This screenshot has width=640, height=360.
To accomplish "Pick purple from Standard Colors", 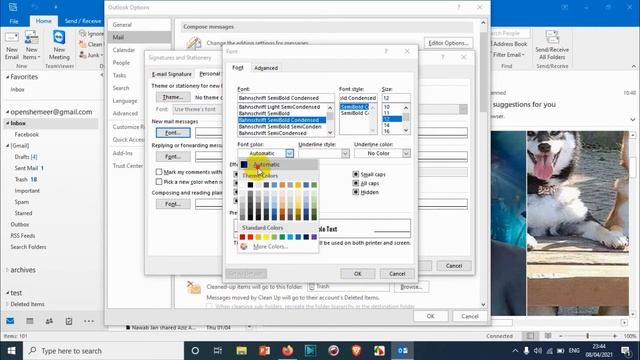I will (x=314, y=237).
